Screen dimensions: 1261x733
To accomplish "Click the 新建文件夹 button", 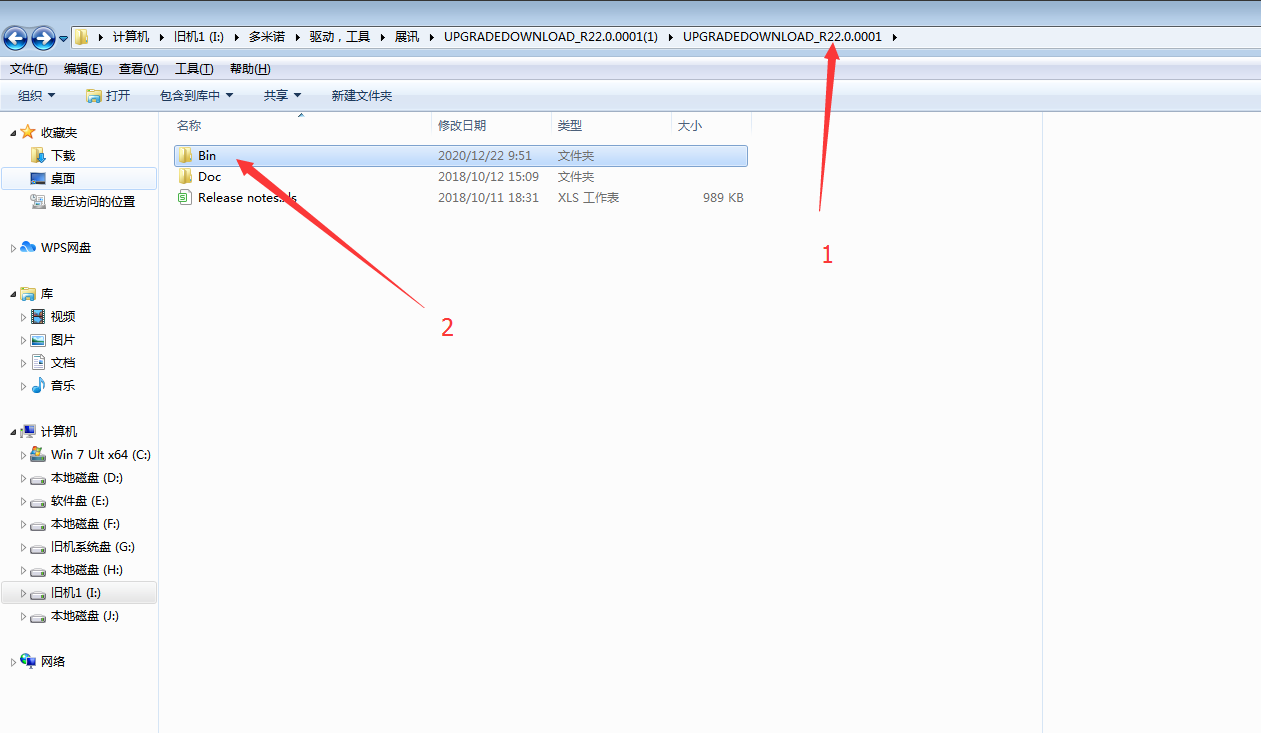I will [361, 96].
